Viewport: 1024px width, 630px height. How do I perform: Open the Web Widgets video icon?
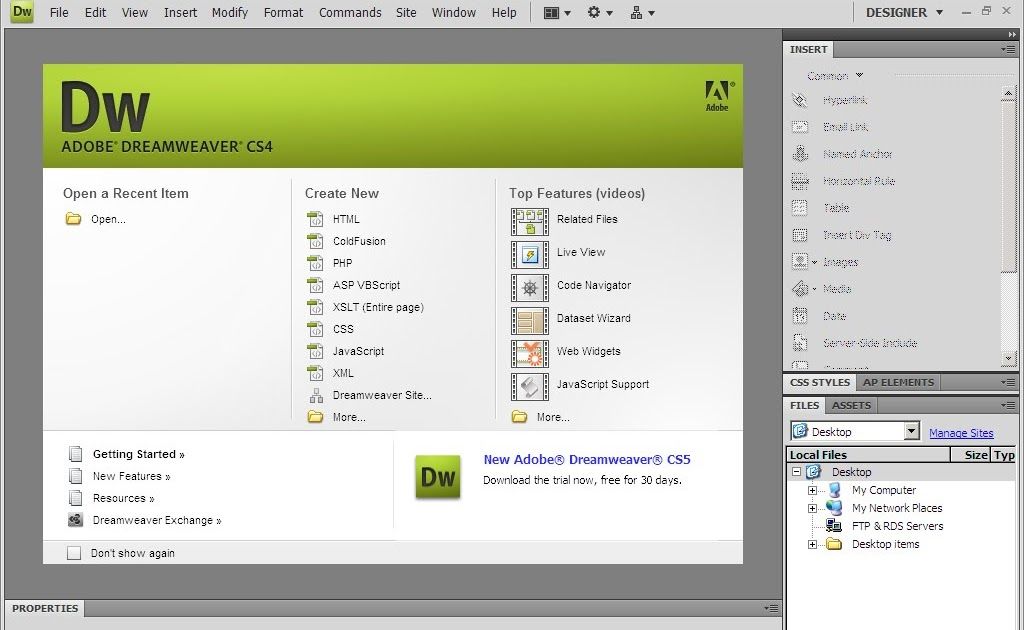(x=530, y=353)
